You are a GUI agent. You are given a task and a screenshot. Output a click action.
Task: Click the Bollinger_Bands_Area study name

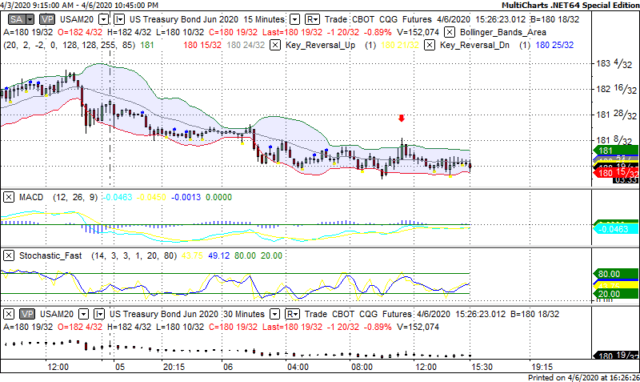[503, 32]
